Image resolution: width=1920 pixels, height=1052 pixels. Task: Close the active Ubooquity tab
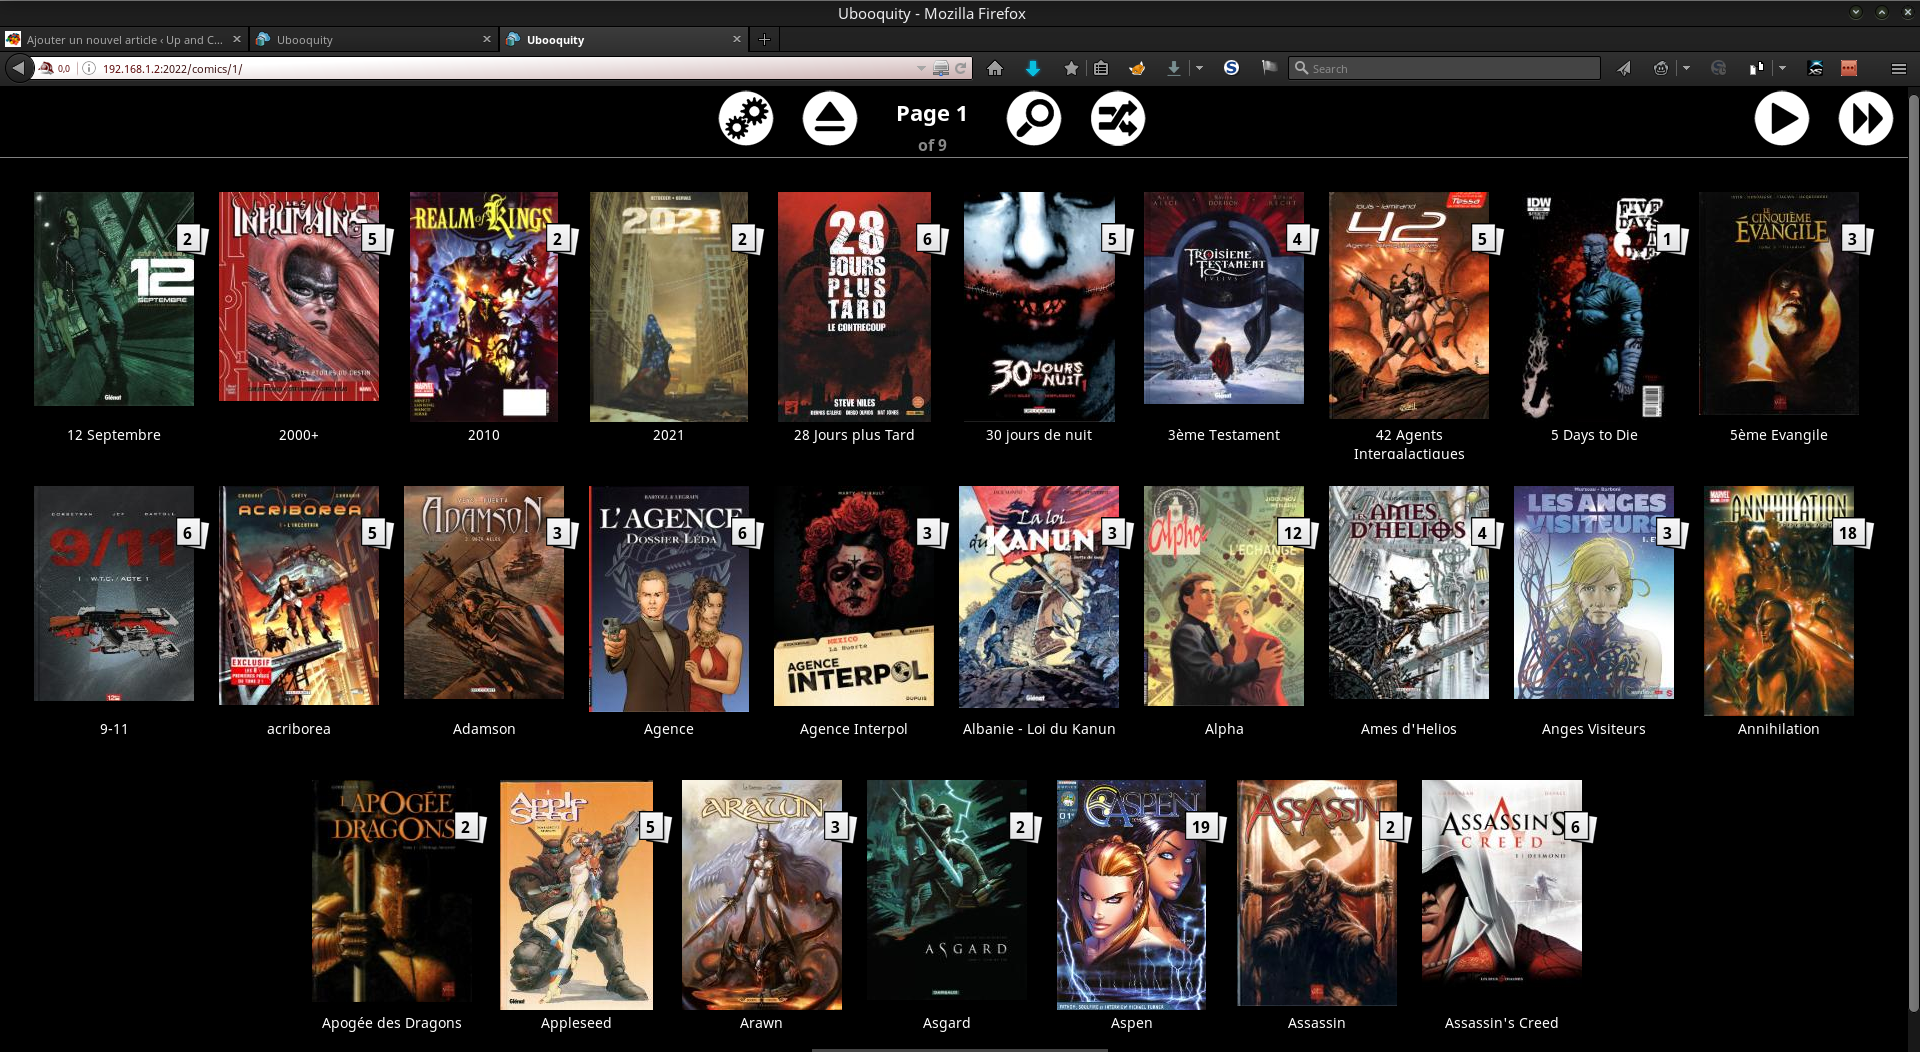tap(737, 40)
